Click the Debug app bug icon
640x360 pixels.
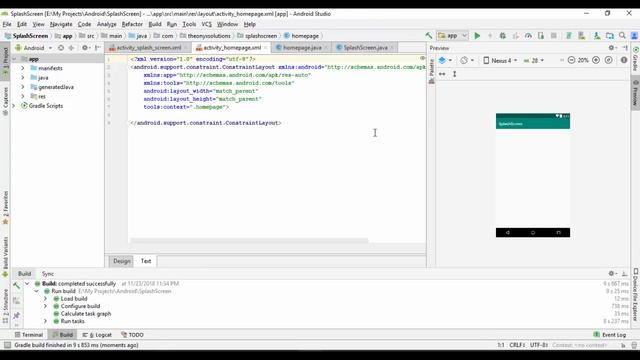coord(503,36)
